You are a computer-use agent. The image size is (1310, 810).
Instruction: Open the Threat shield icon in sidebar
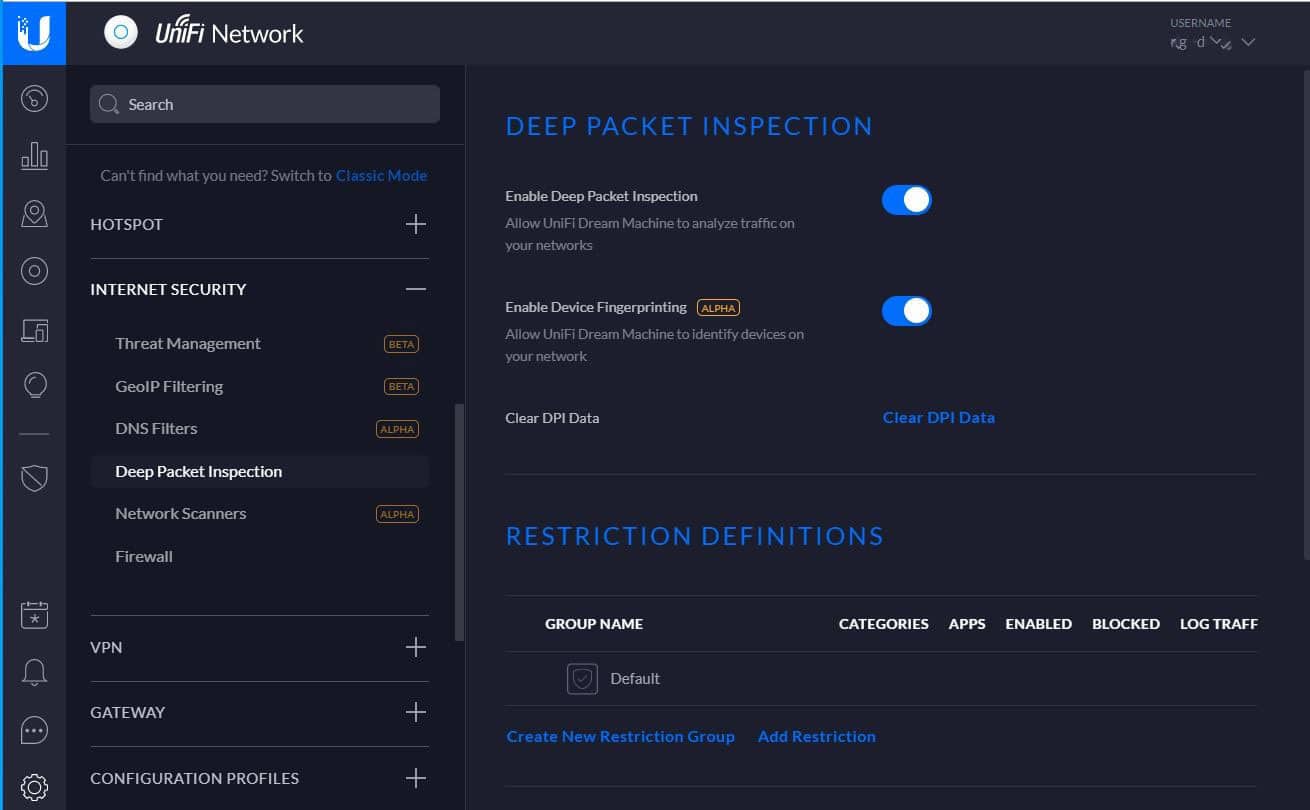[34, 478]
